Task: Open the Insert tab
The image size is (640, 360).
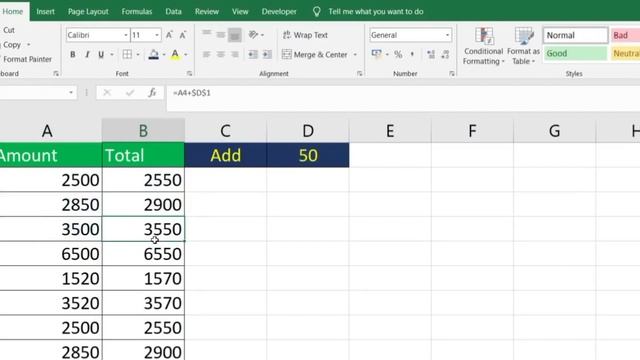Action: (x=45, y=11)
